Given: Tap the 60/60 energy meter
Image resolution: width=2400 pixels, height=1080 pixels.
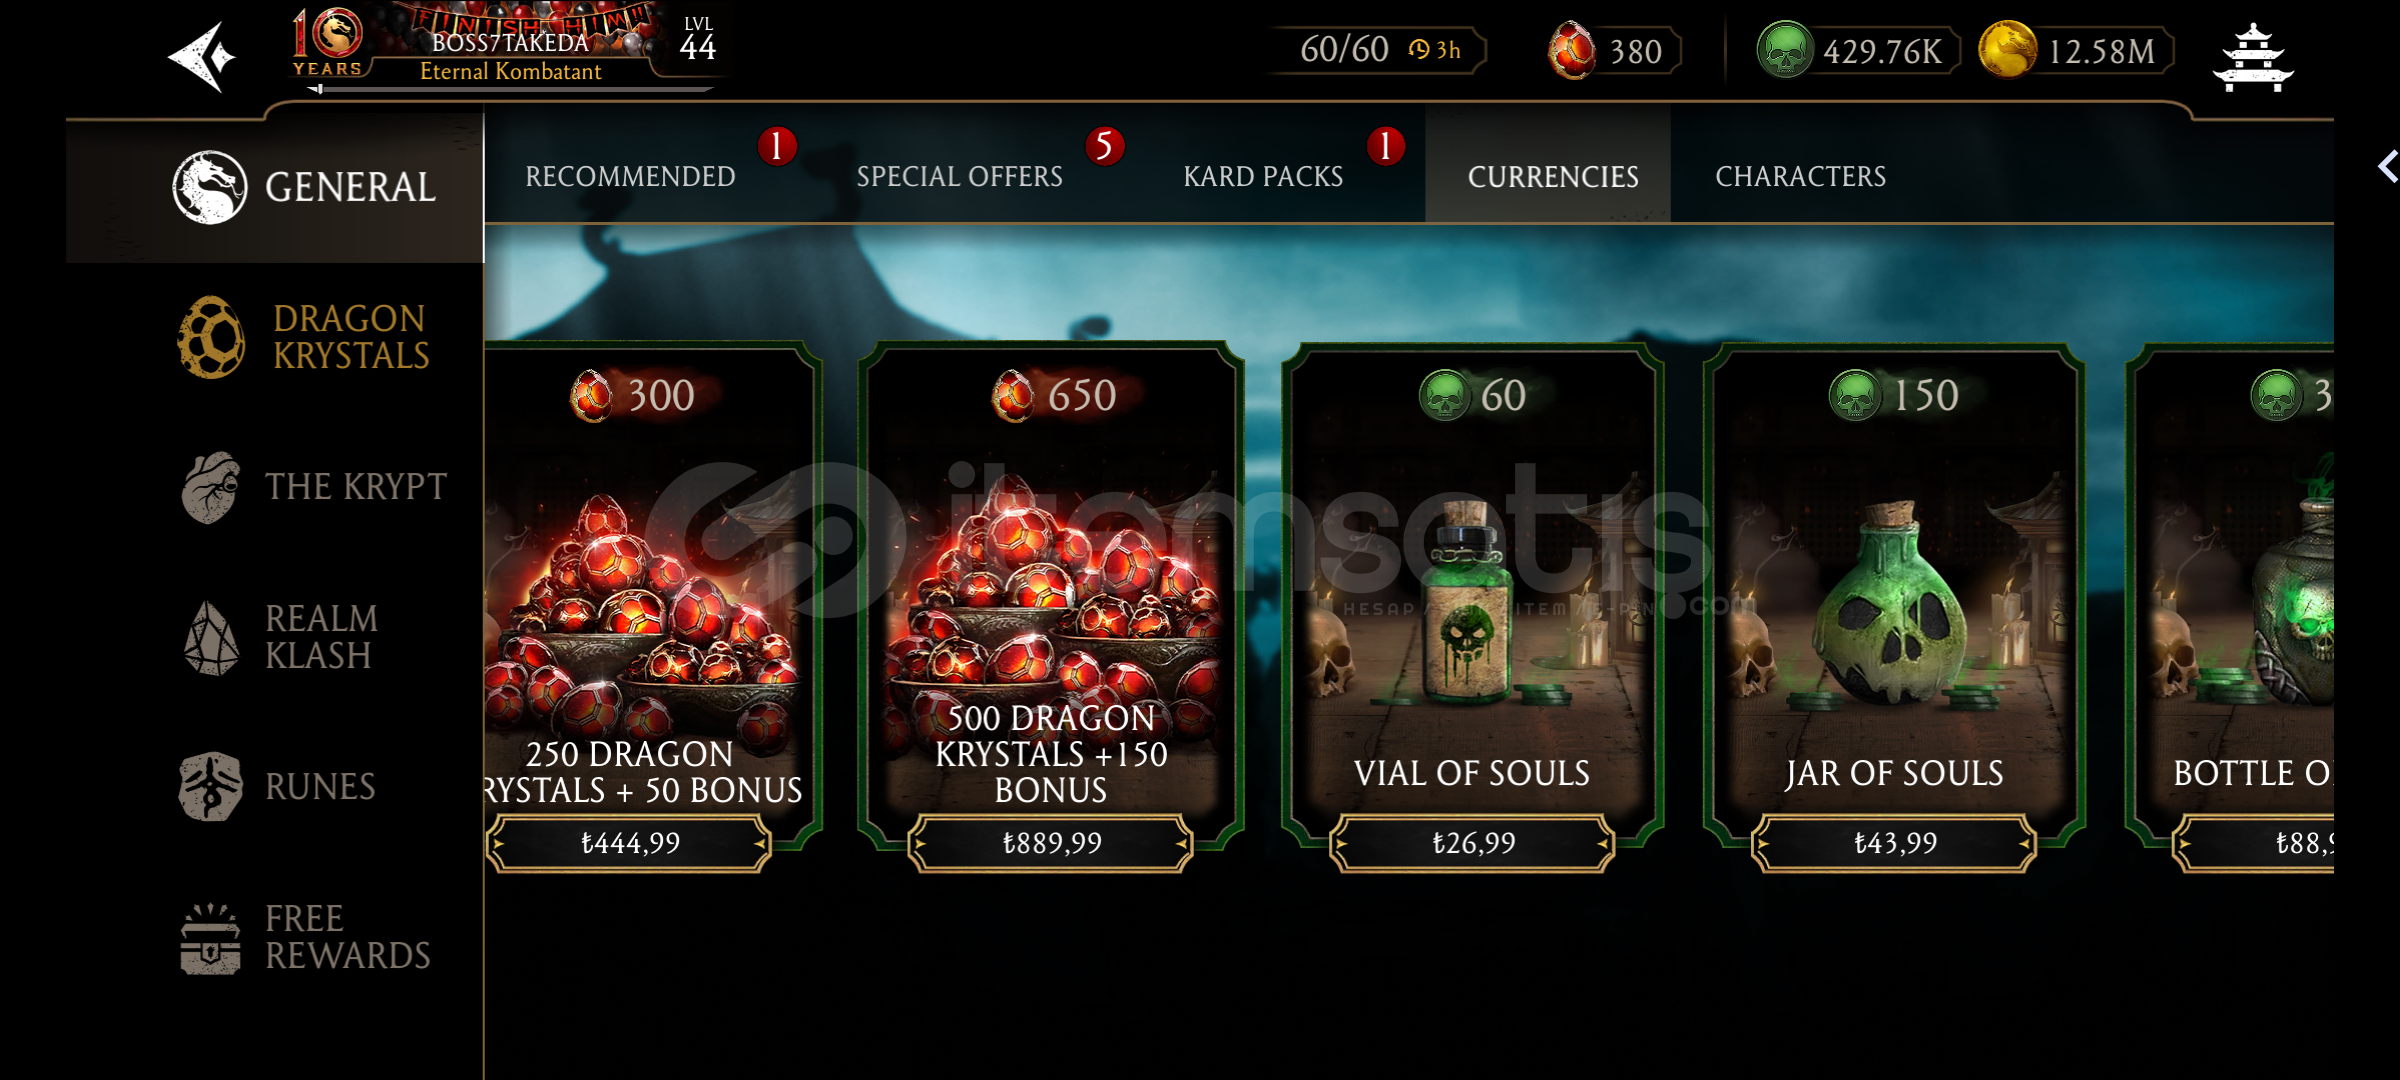Looking at the screenshot, I should (x=1377, y=50).
